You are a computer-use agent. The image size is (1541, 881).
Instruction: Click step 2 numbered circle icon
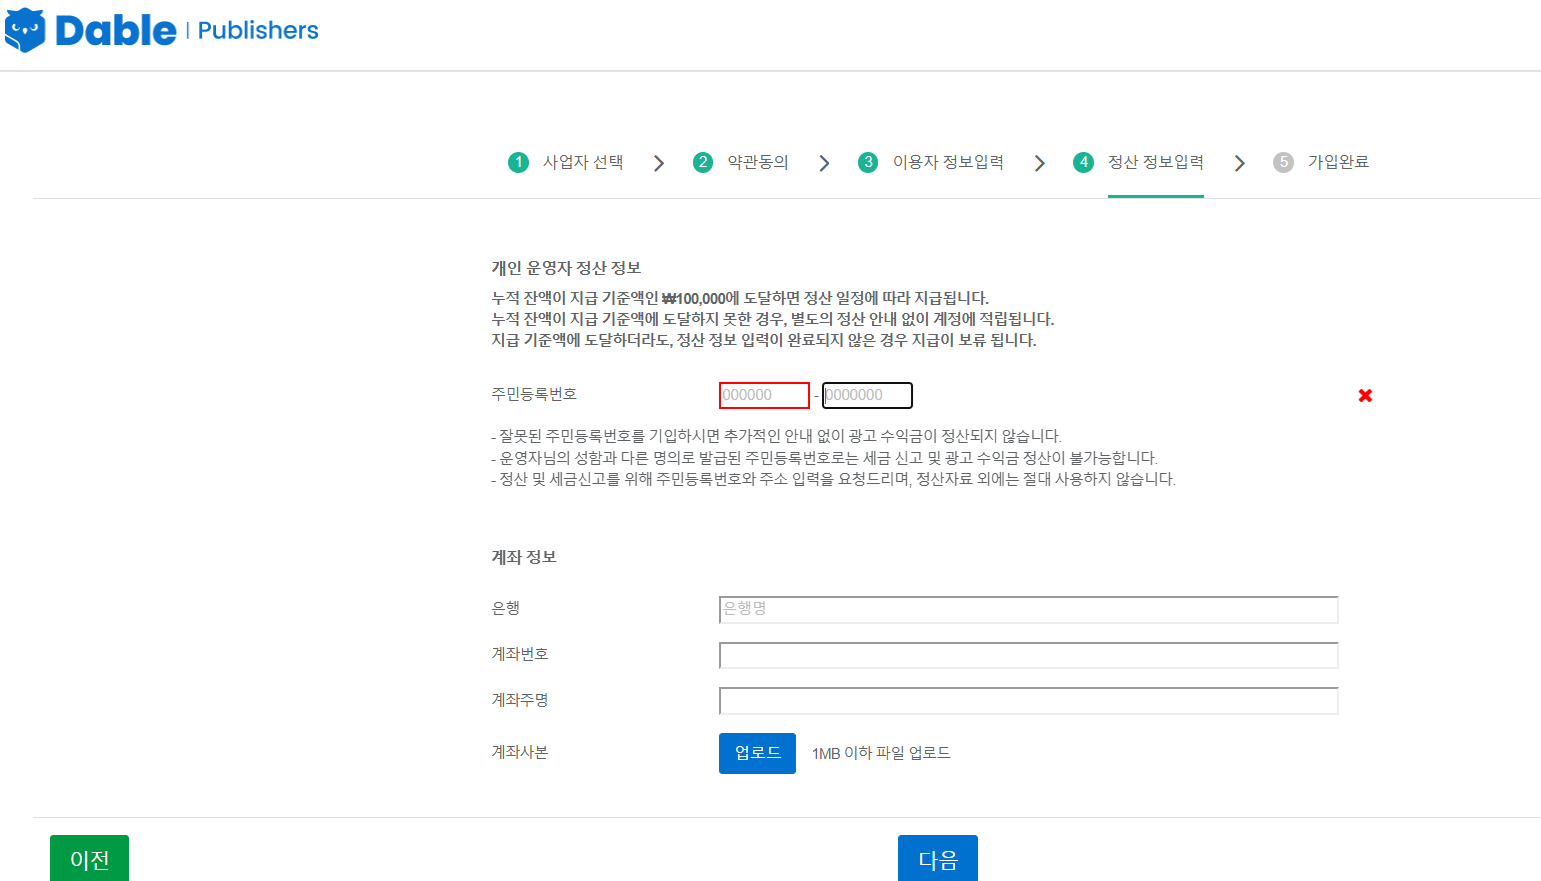coord(703,162)
